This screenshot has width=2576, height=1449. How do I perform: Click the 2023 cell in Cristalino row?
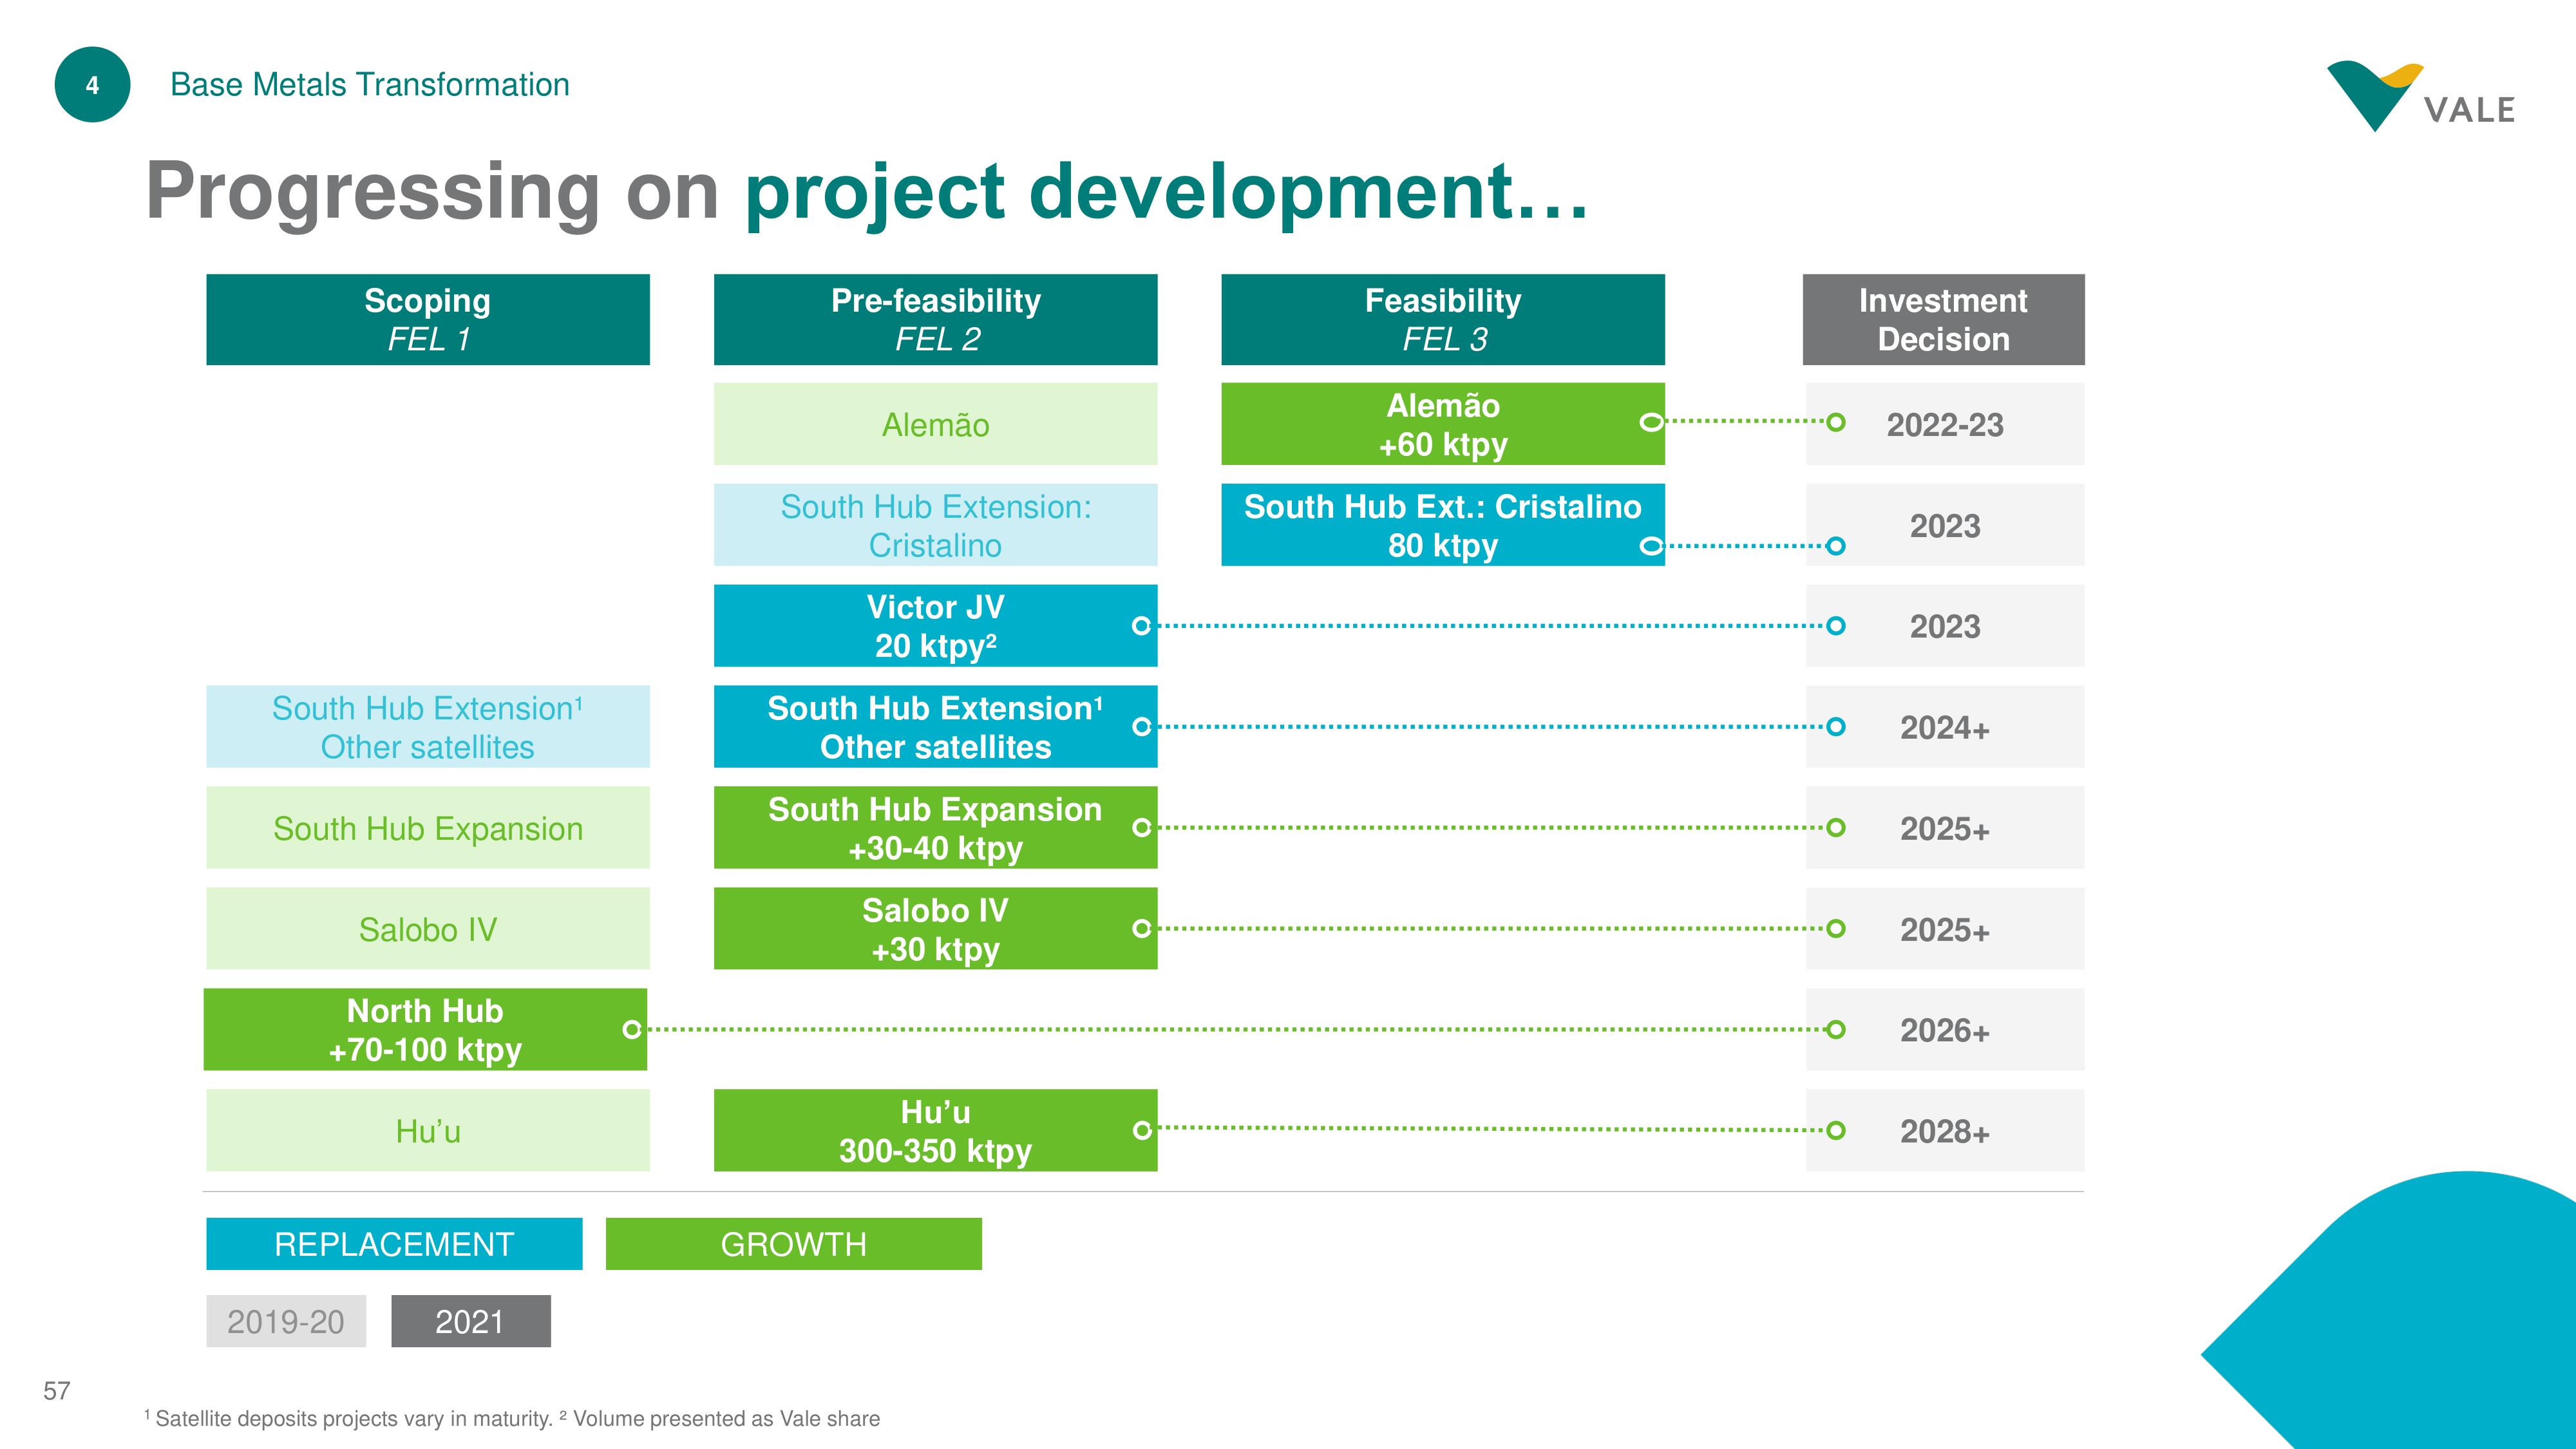pos(1945,525)
